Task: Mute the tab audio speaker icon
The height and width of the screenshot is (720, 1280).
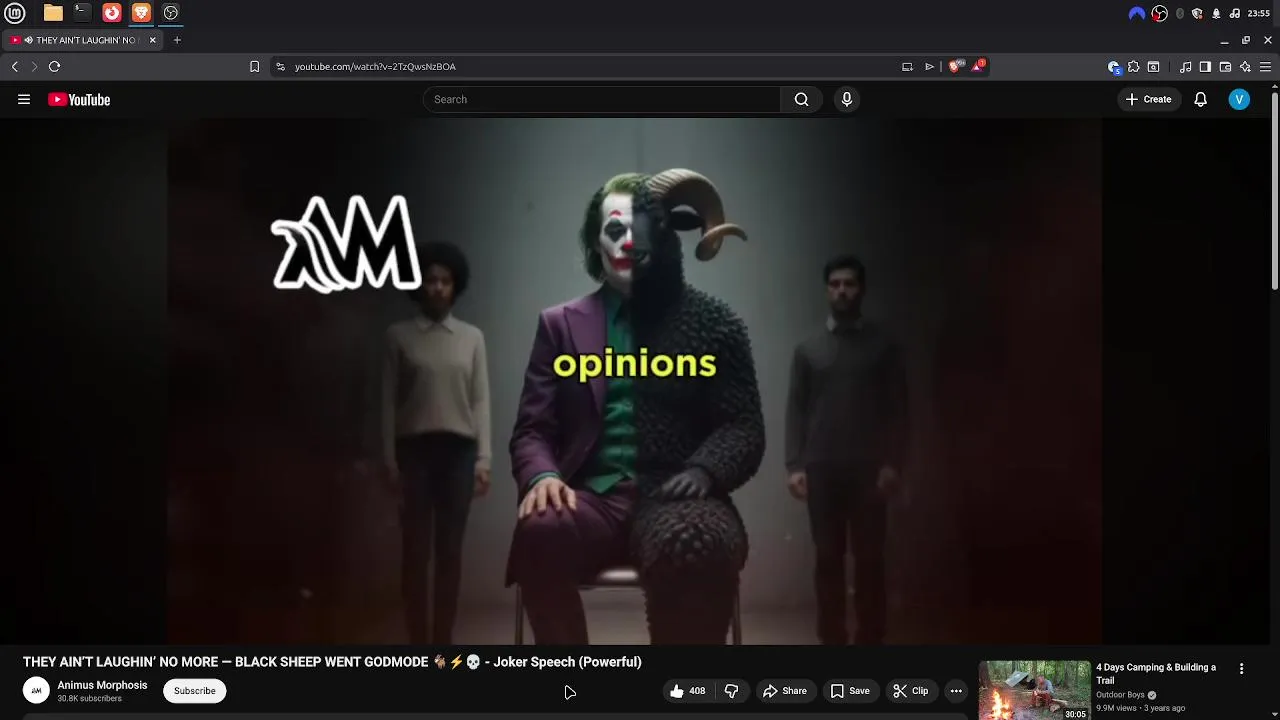Action: click(x=29, y=40)
